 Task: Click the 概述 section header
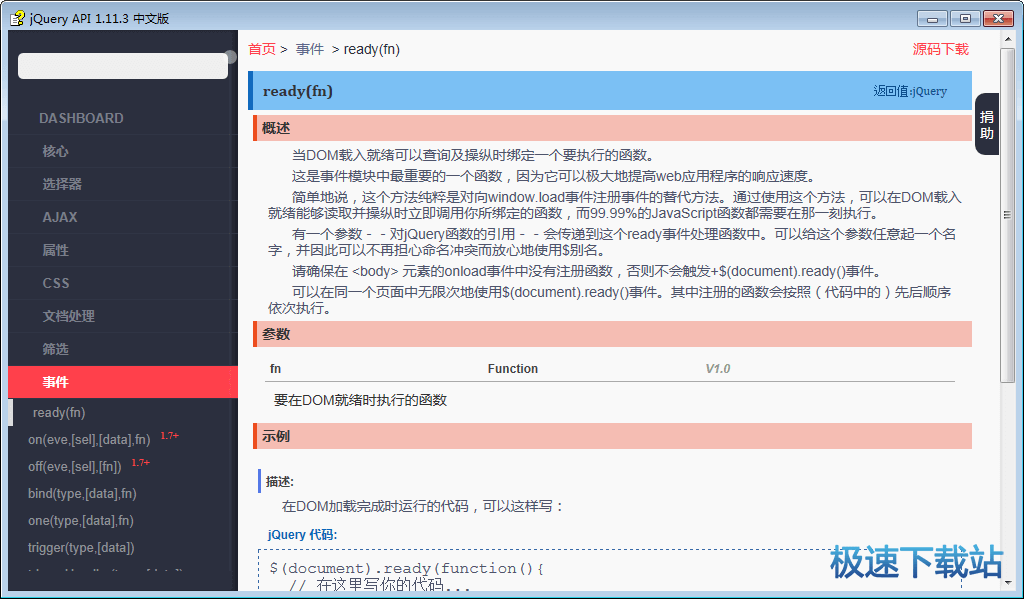click(613, 128)
